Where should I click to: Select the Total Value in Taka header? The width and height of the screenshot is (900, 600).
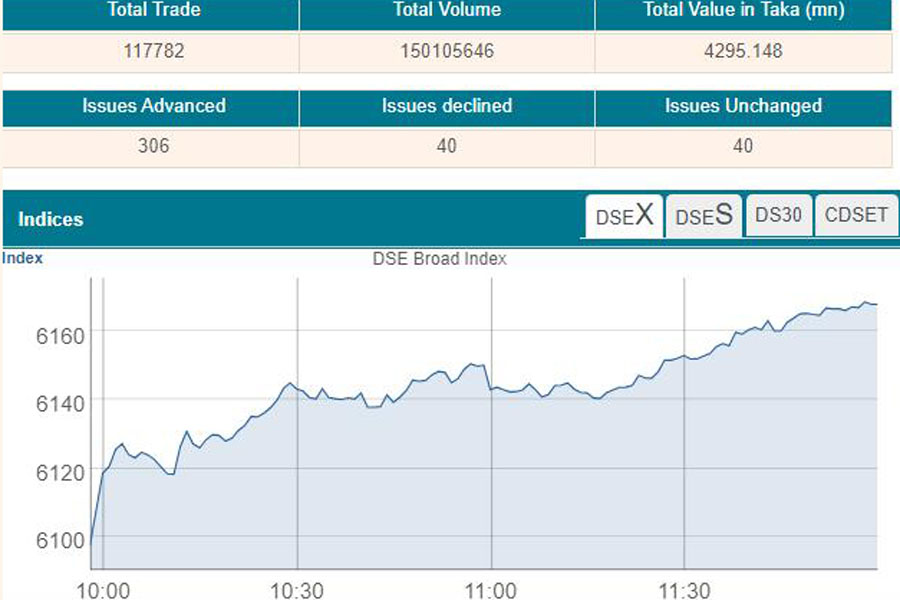click(743, 11)
